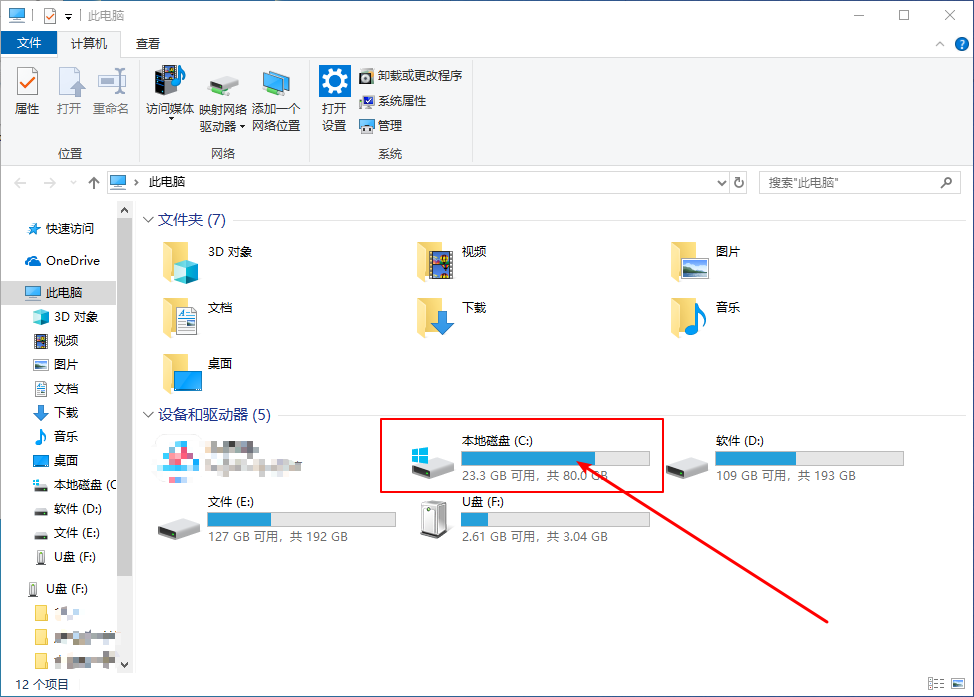Switch to details view in status bar

936,683
